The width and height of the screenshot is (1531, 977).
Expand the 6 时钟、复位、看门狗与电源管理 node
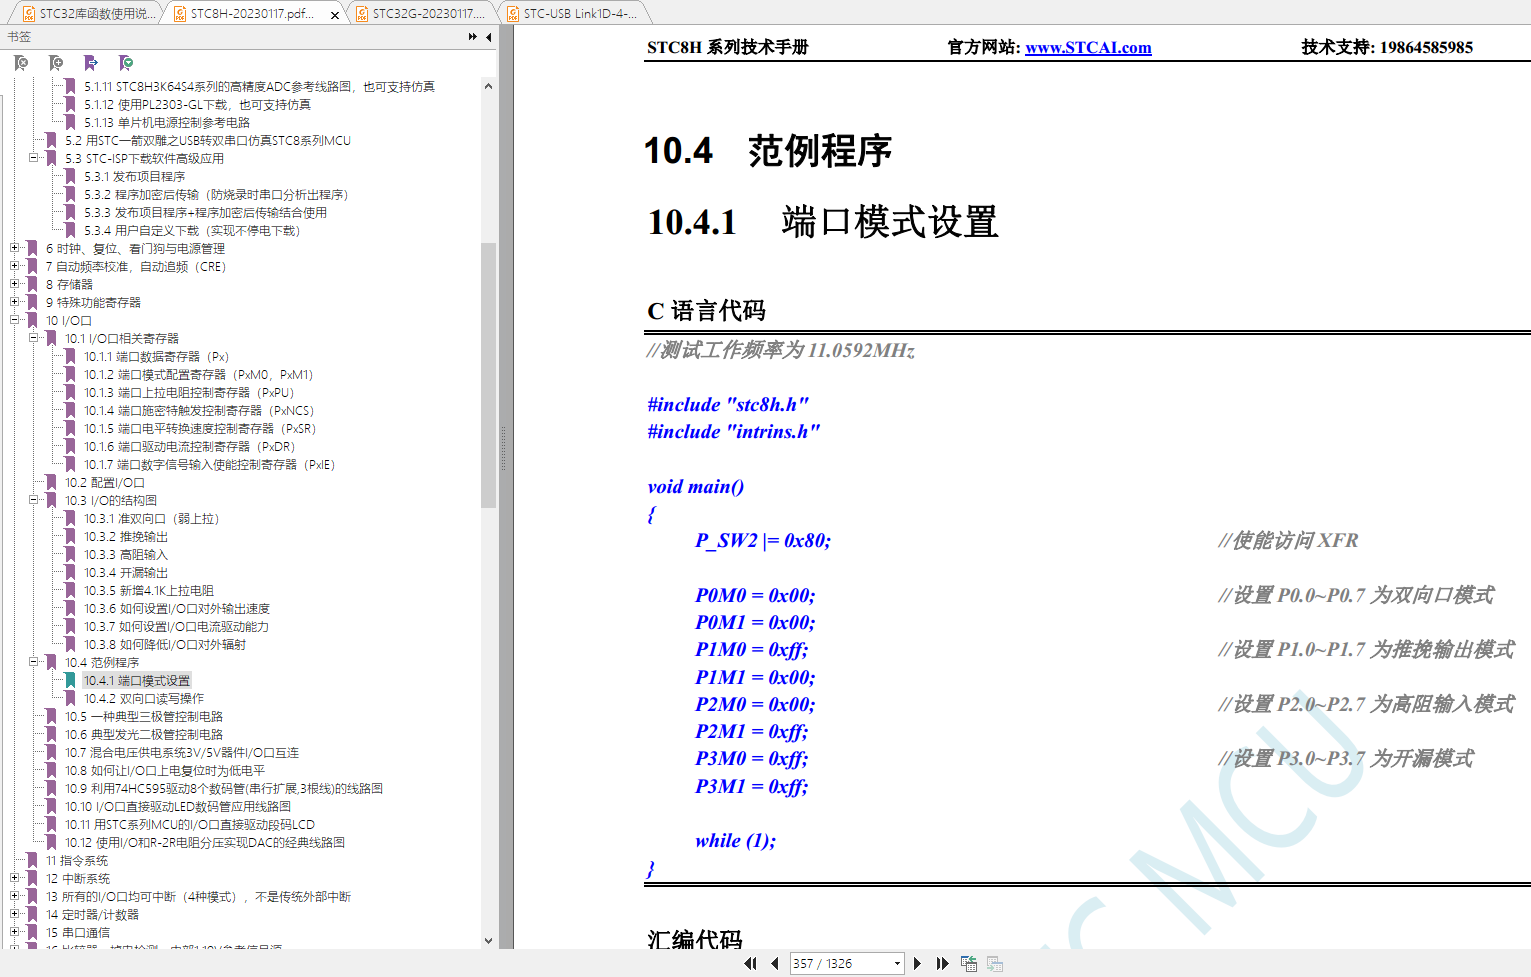[15, 248]
